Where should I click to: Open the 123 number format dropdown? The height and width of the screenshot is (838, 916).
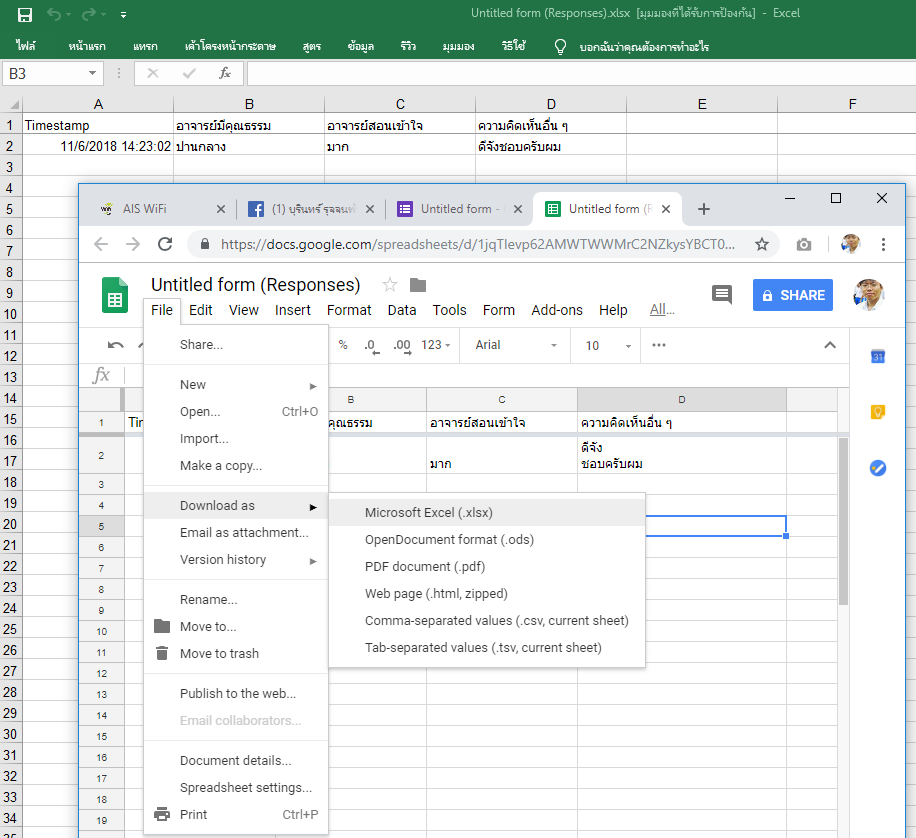(436, 345)
